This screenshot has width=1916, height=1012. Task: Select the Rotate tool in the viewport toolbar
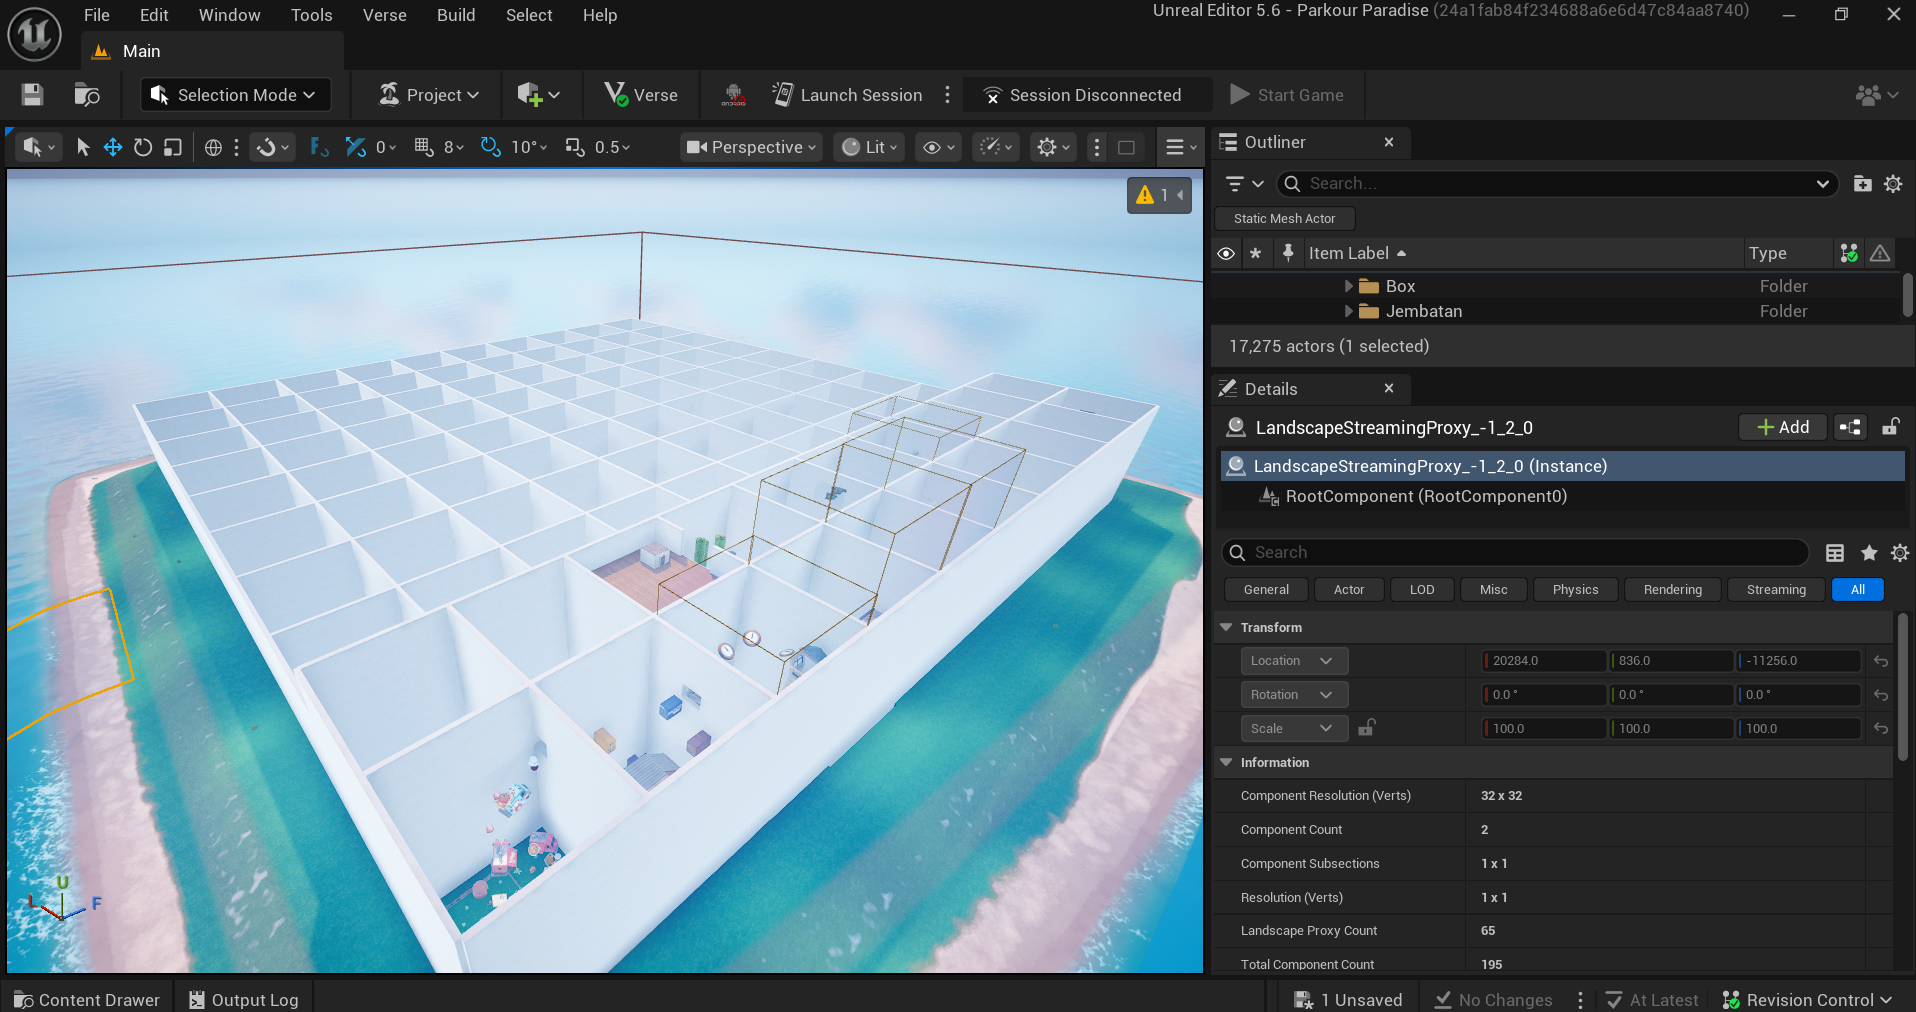point(143,147)
